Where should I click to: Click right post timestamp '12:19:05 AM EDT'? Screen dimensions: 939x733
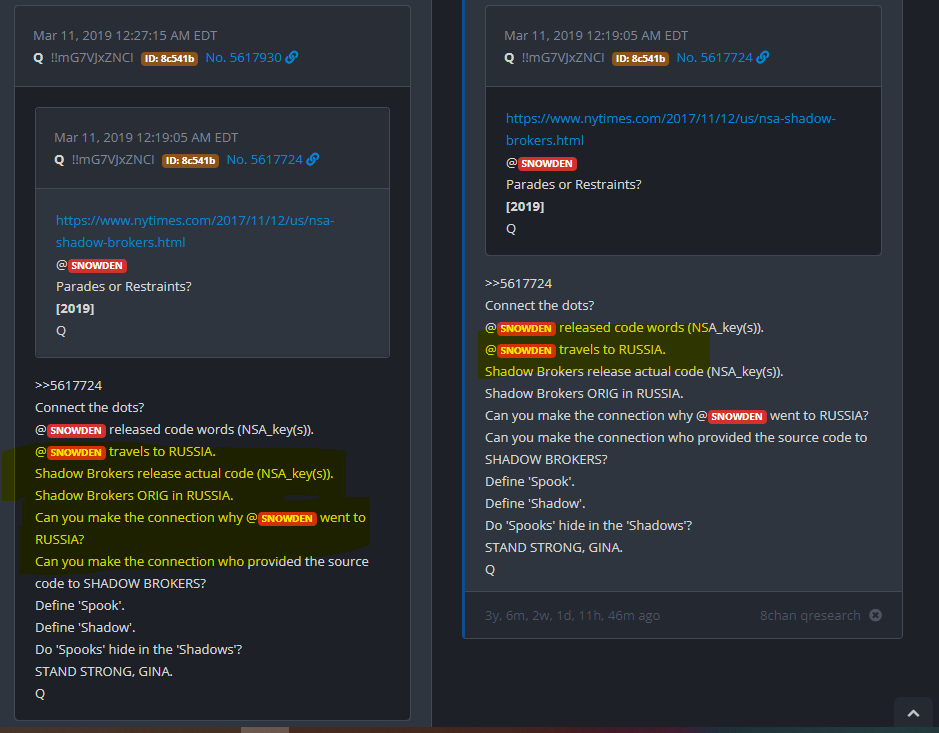pos(596,35)
